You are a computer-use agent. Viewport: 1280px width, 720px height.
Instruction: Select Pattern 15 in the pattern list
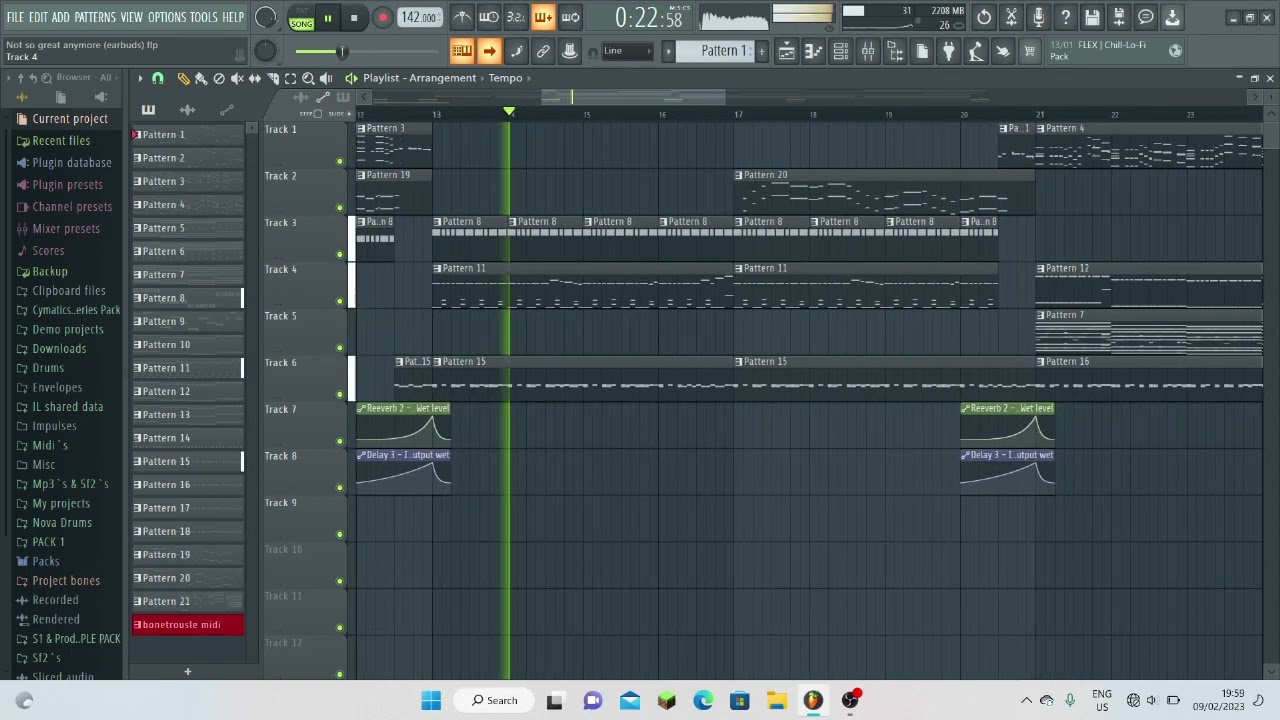(188, 461)
